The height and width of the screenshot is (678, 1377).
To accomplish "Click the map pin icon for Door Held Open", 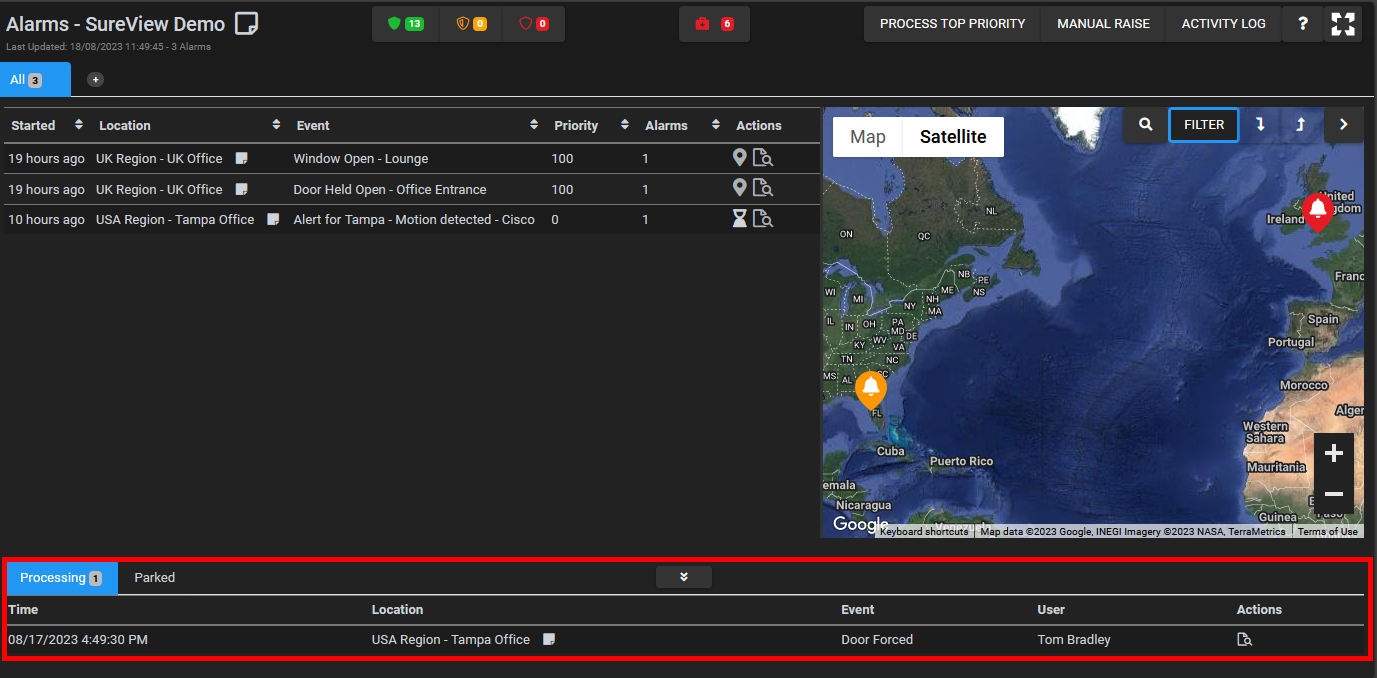I will tap(740, 188).
